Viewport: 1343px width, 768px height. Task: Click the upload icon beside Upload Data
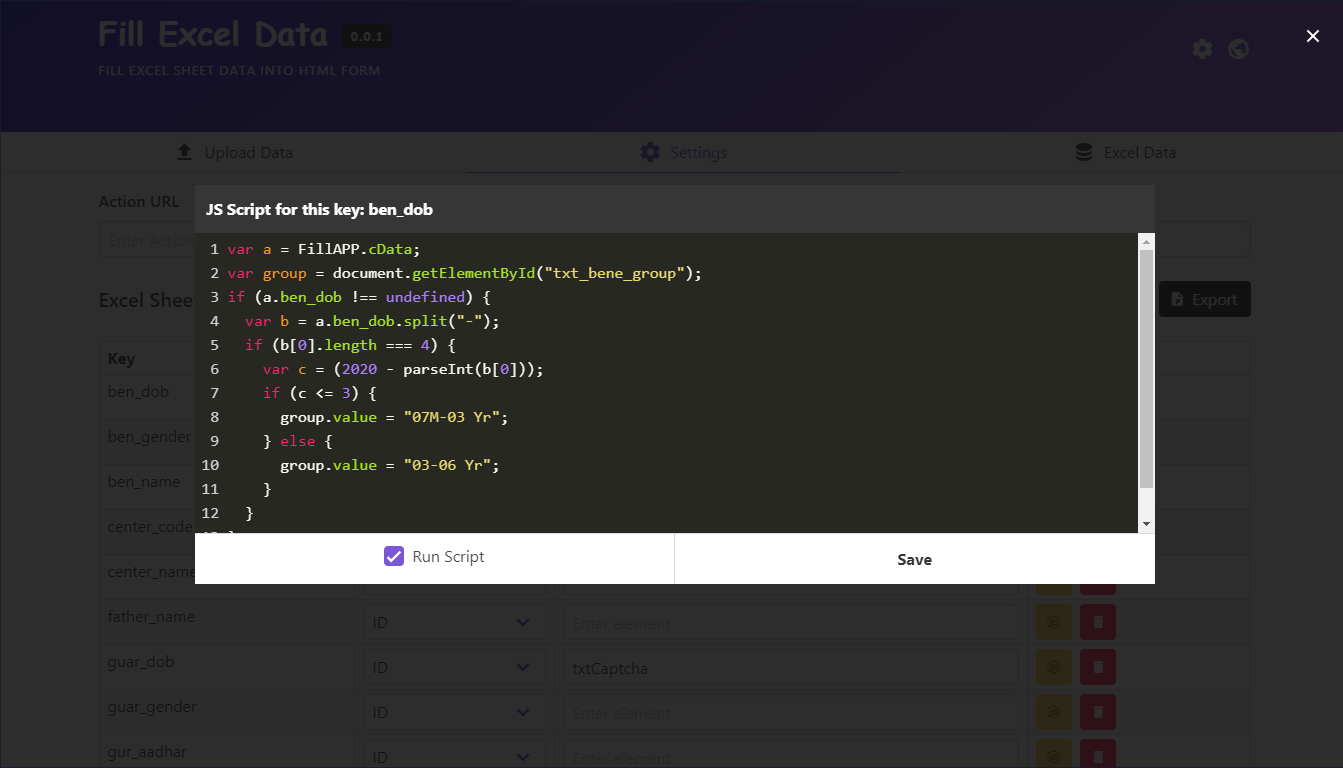(184, 152)
